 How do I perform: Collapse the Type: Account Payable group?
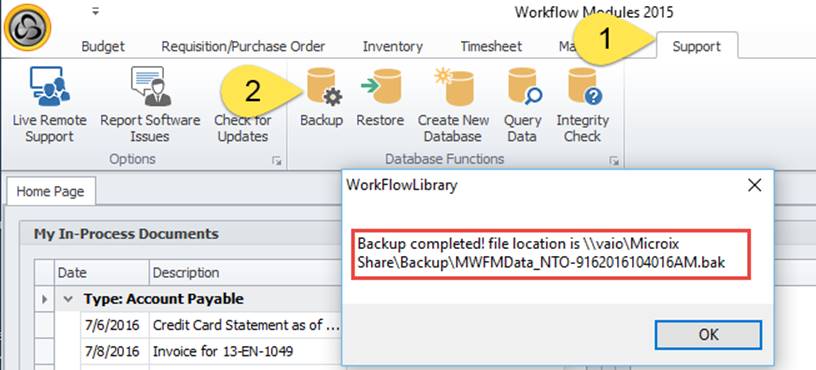pos(67,299)
